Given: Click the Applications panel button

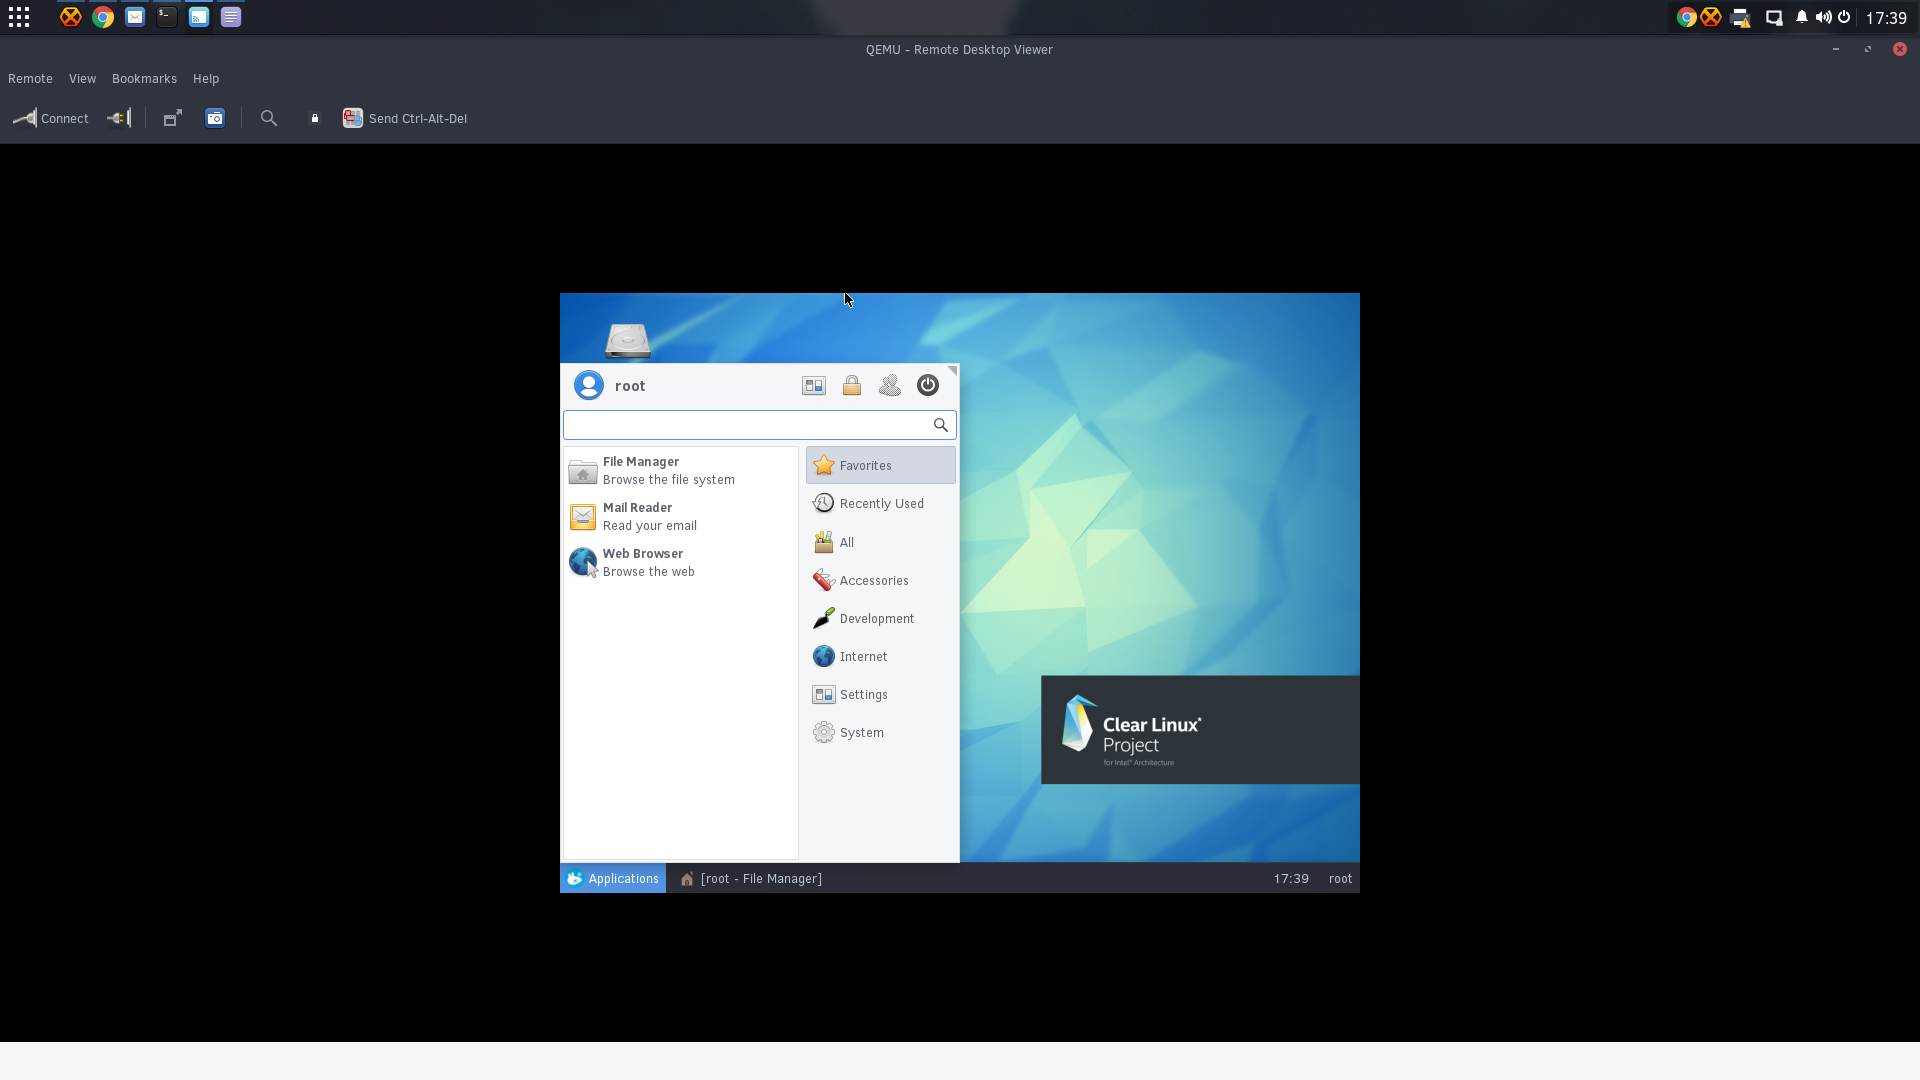Looking at the screenshot, I should pos(613,878).
